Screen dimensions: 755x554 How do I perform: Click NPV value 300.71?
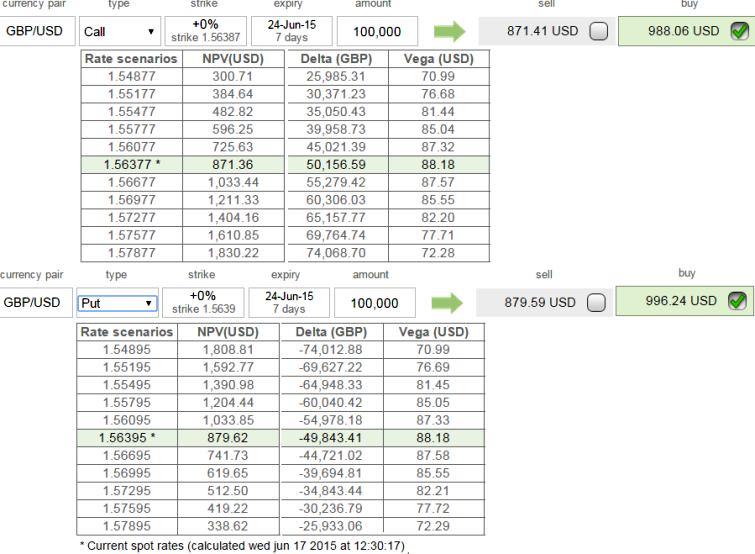(233, 77)
